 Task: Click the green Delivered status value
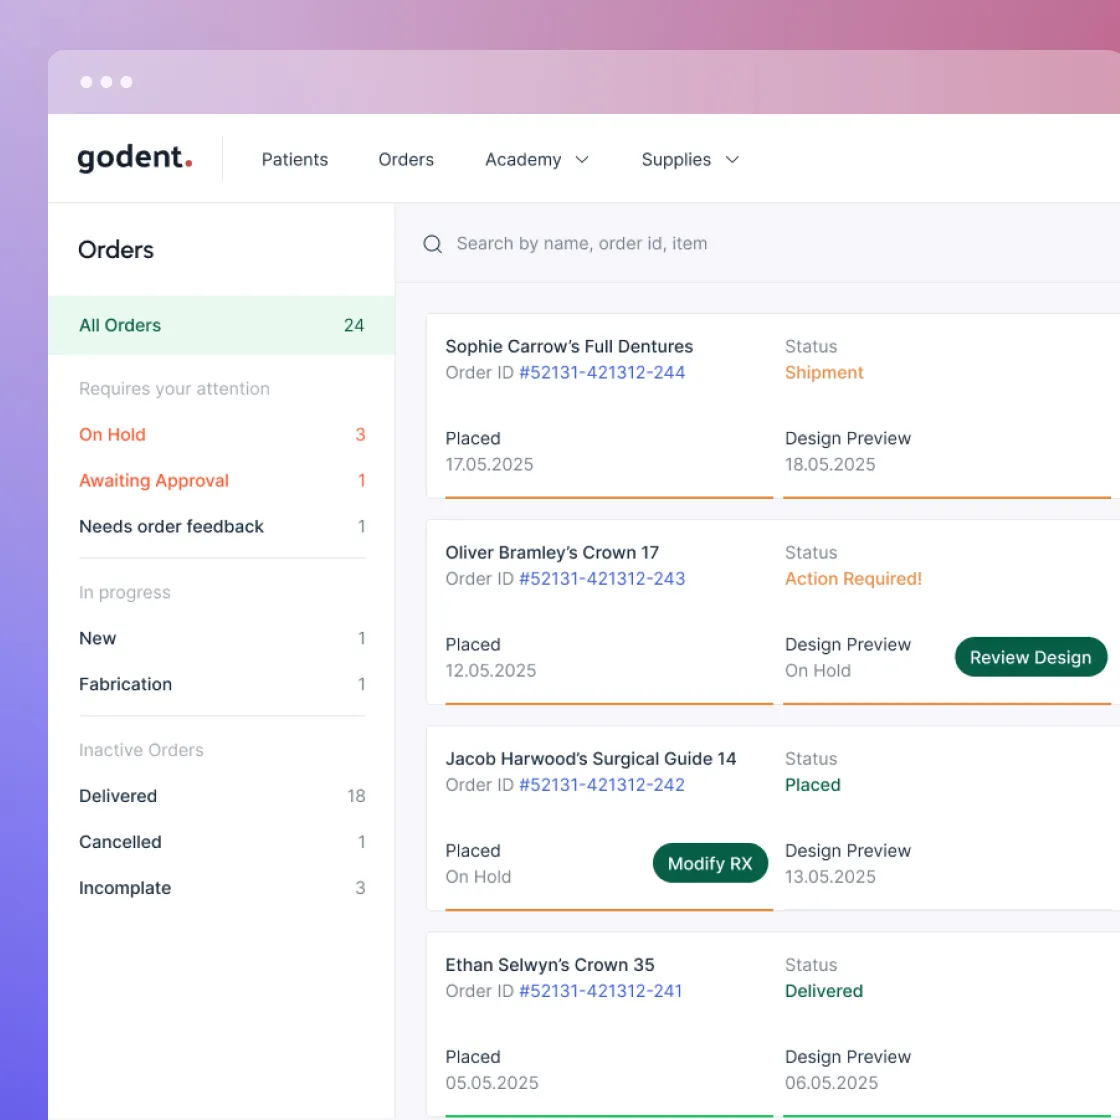[x=824, y=991]
